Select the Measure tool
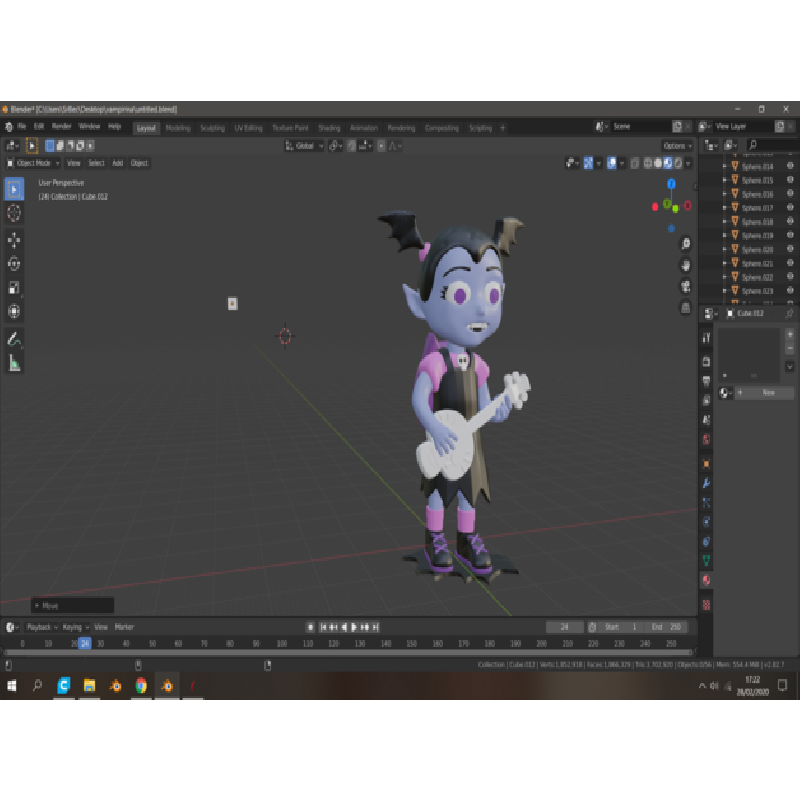This screenshot has height=800, width=800. (14, 363)
